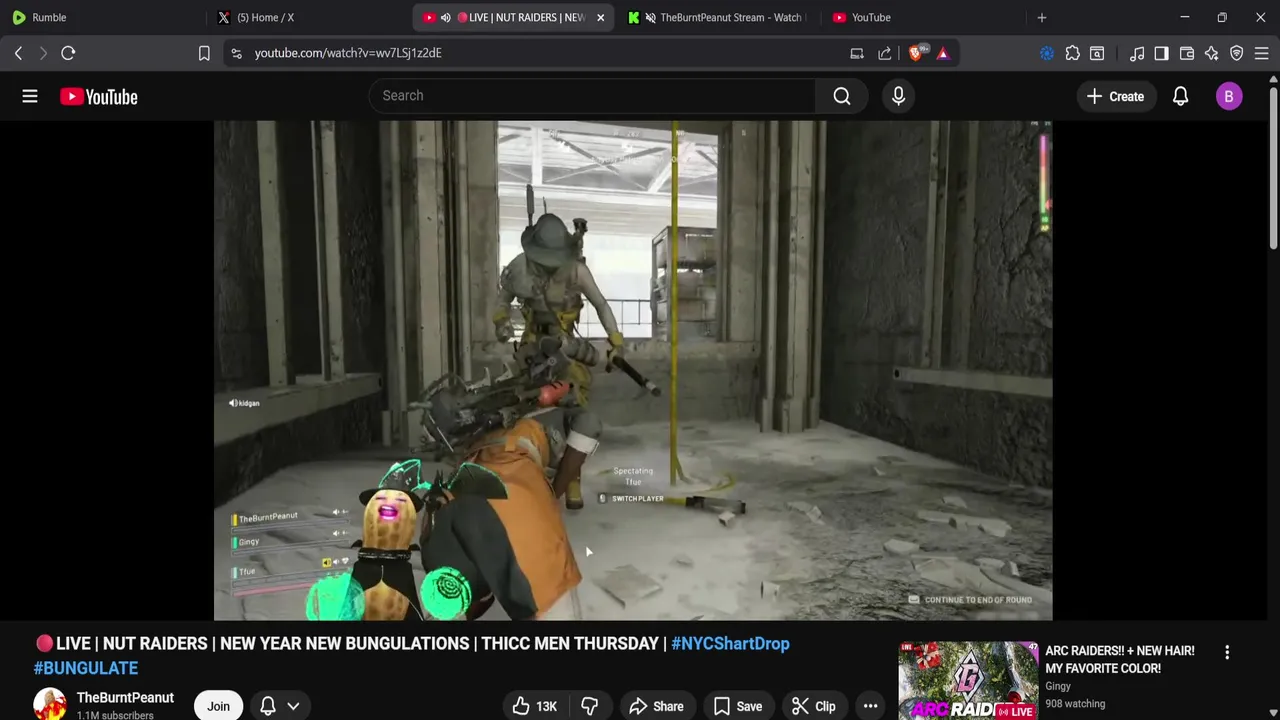Close the current LIVE NUT RAIDERS tab
This screenshot has width=1280, height=720.
pos(601,17)
